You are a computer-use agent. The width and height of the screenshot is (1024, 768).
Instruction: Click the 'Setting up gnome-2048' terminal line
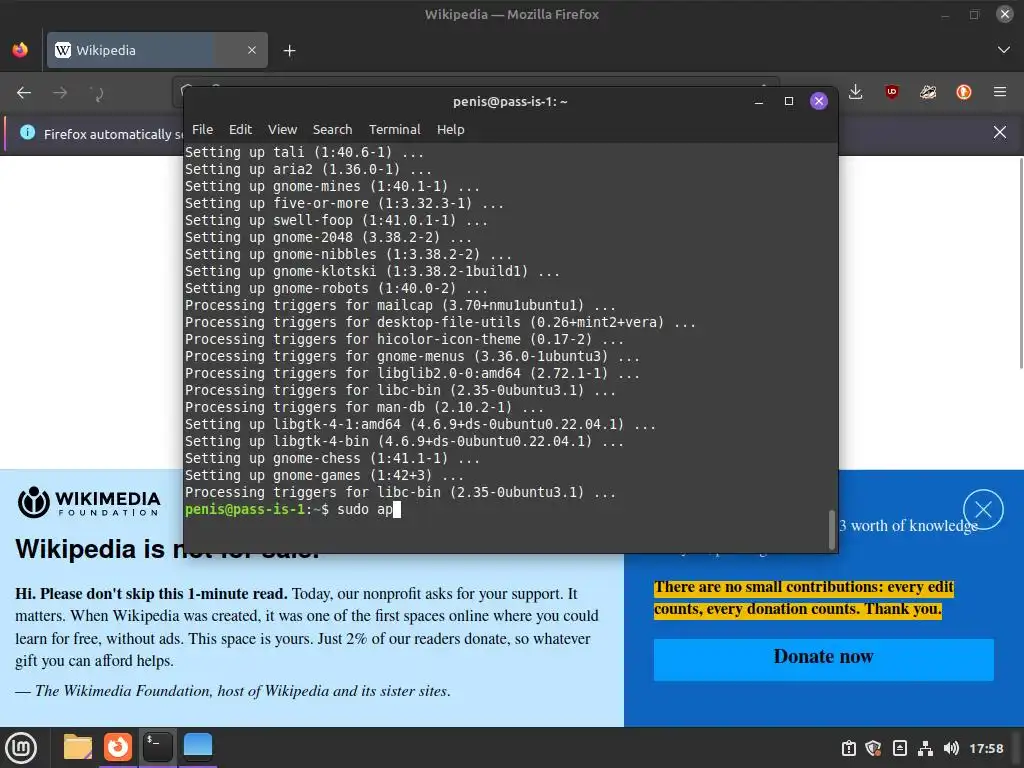point(328,237)
